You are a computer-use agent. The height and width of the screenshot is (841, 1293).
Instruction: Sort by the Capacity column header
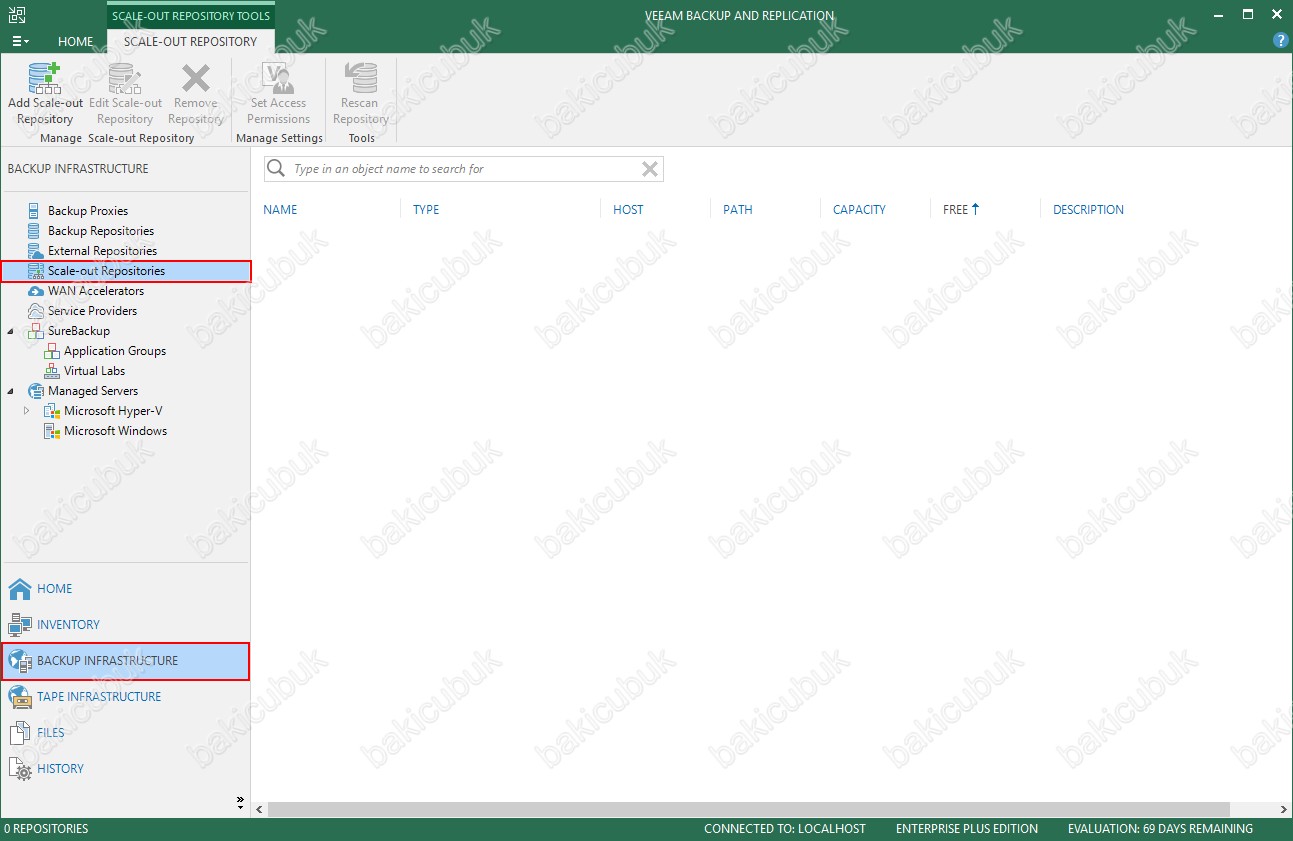(859, 210)
